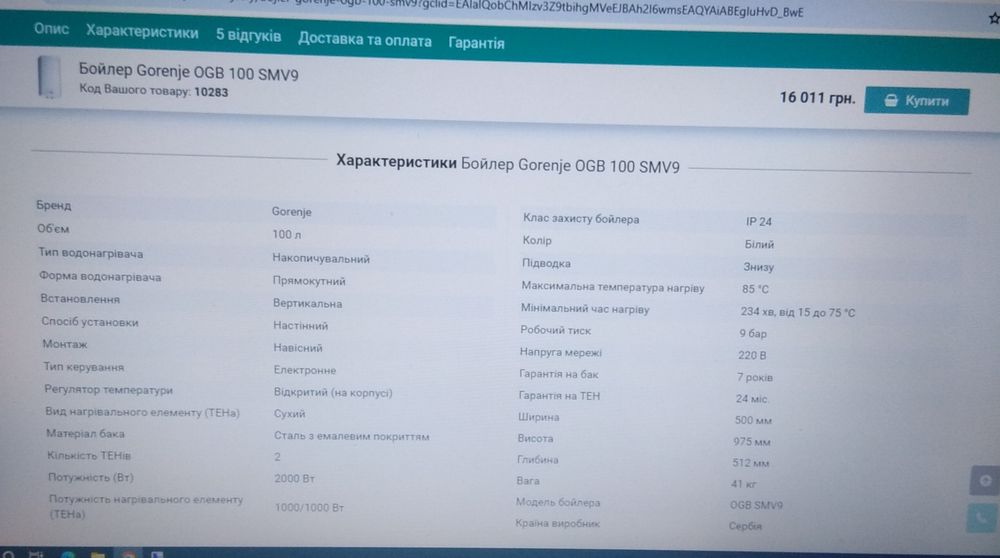1000x558 pixels.
Task: Click the Бренд value Gorenje
Action: (x=291, y=212)
